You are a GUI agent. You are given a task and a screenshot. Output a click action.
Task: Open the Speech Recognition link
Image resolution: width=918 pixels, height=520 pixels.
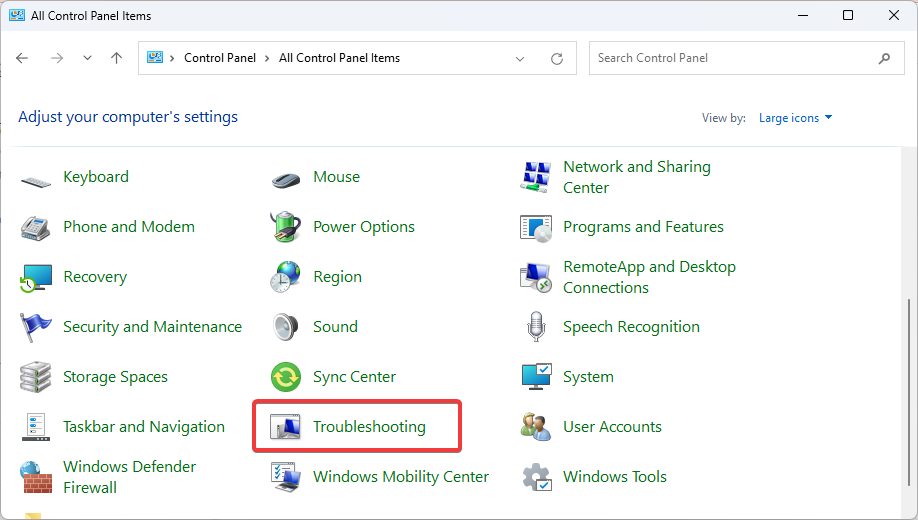[x=631, y=327]
